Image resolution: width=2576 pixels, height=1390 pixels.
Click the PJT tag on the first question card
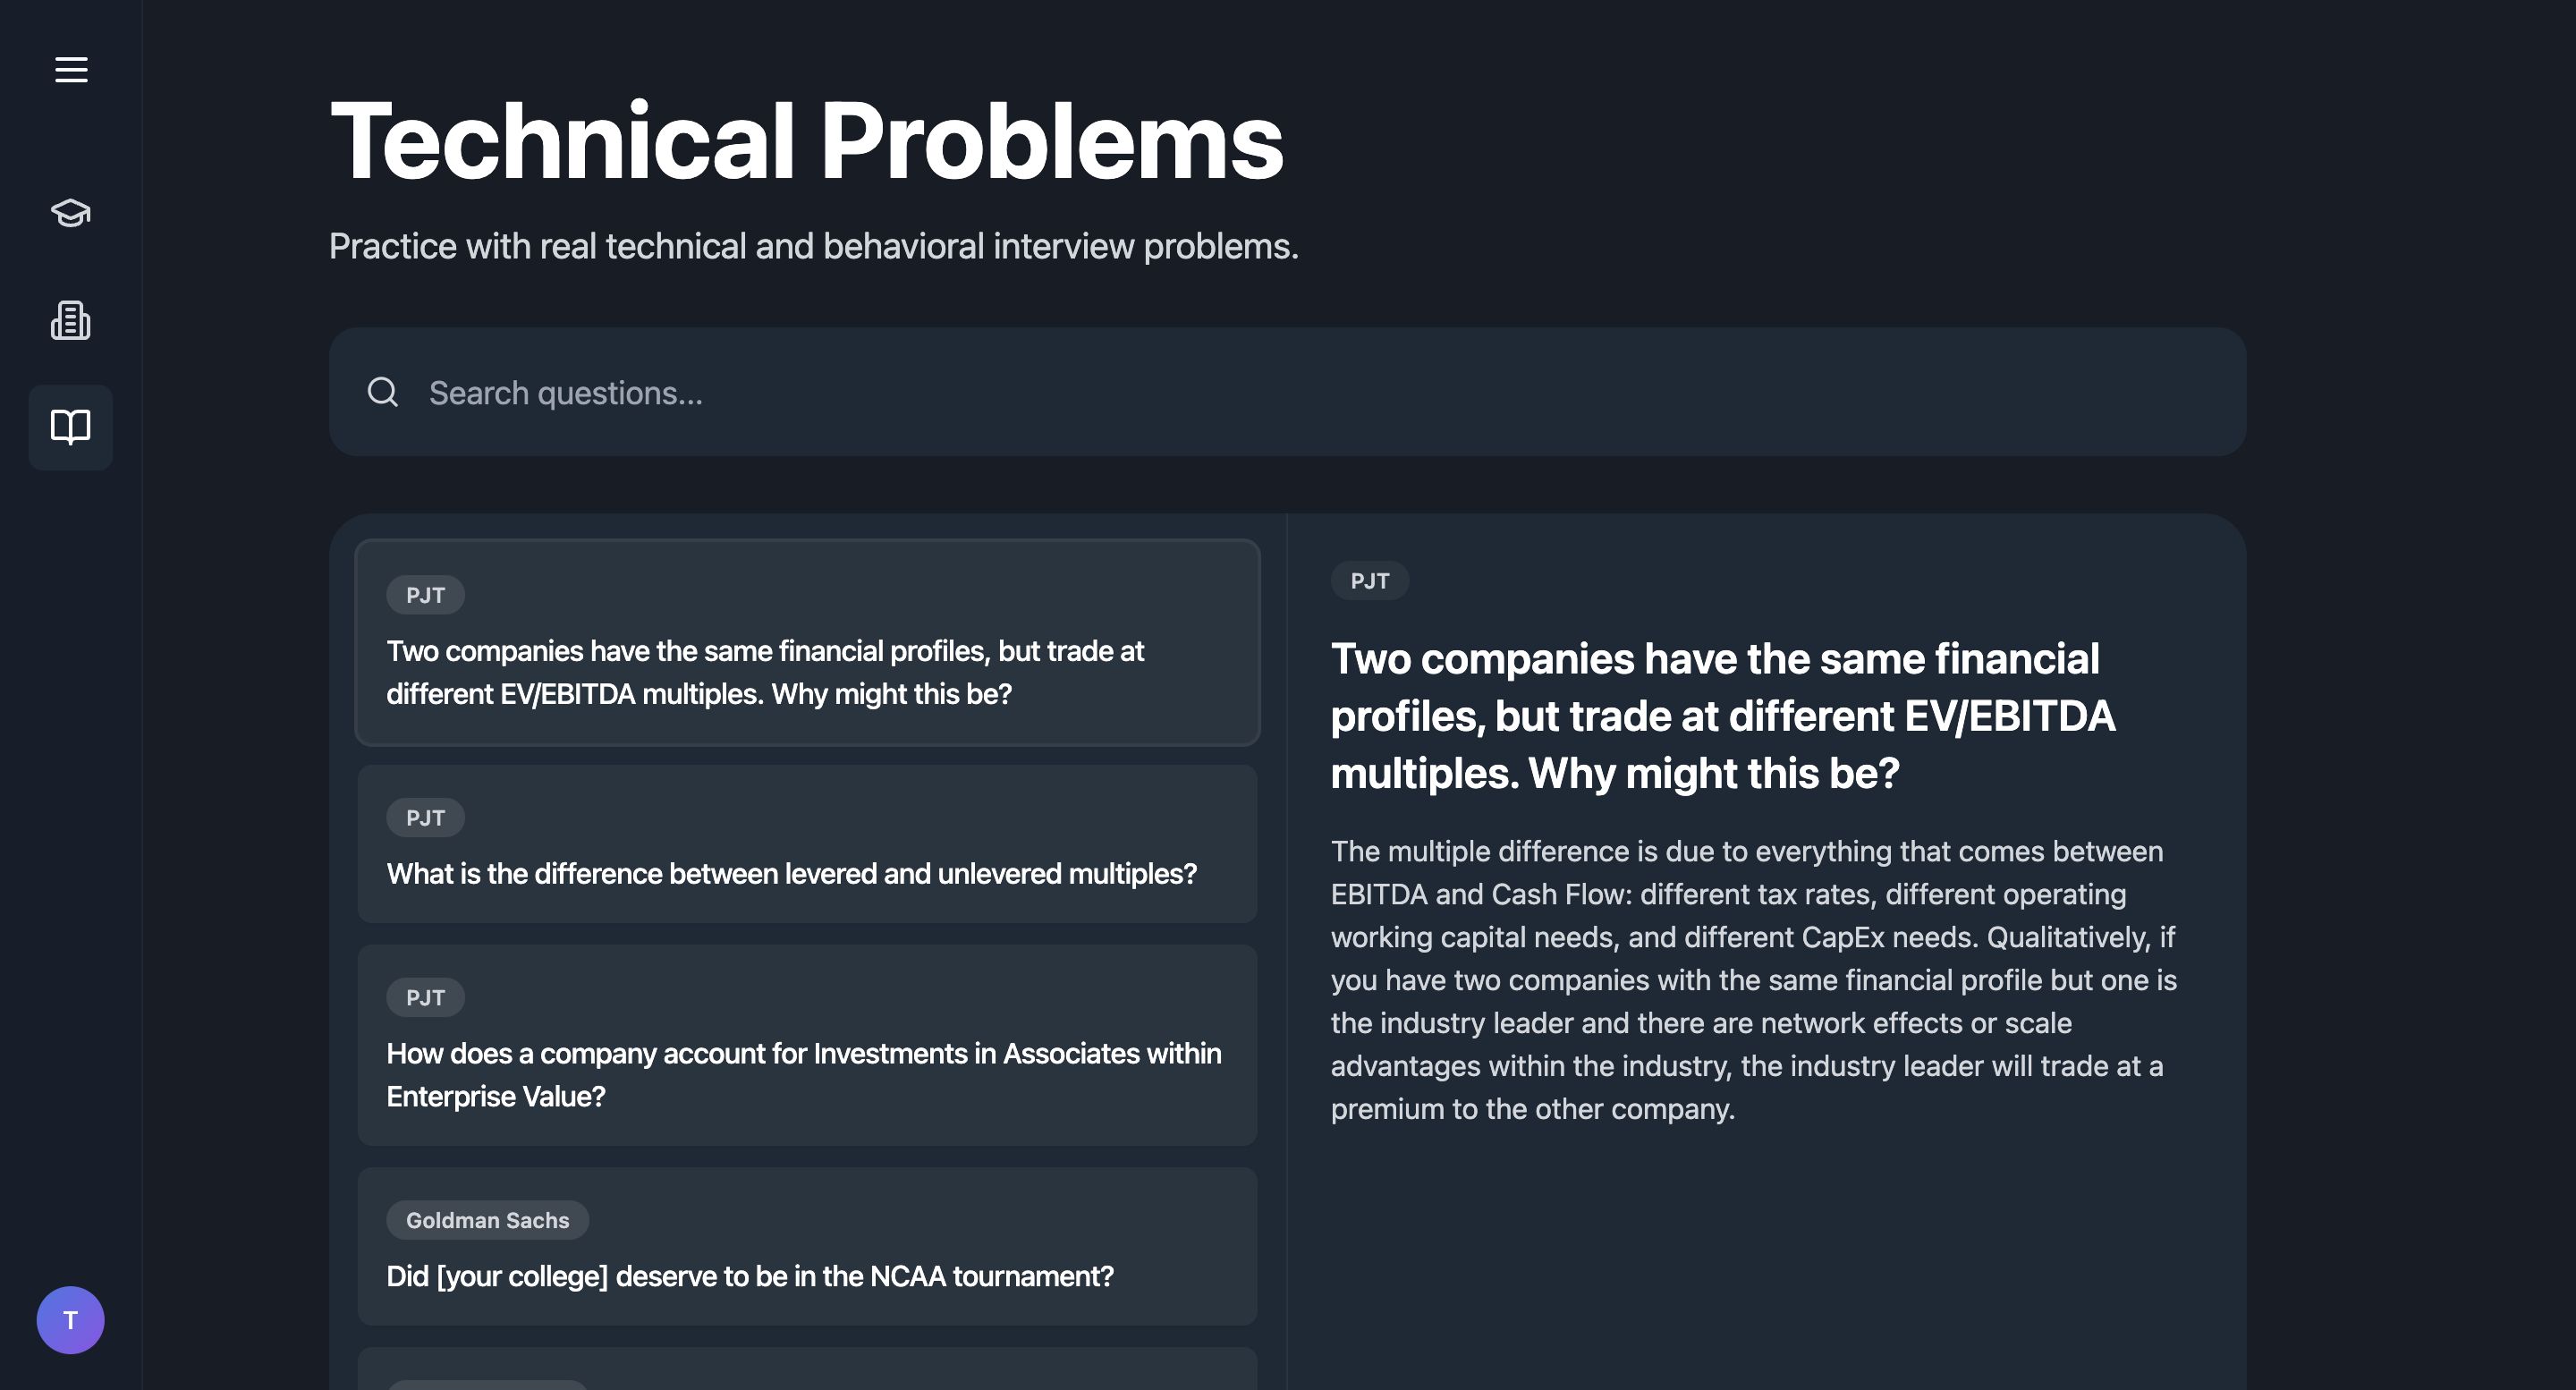click(x=425, y=595)
